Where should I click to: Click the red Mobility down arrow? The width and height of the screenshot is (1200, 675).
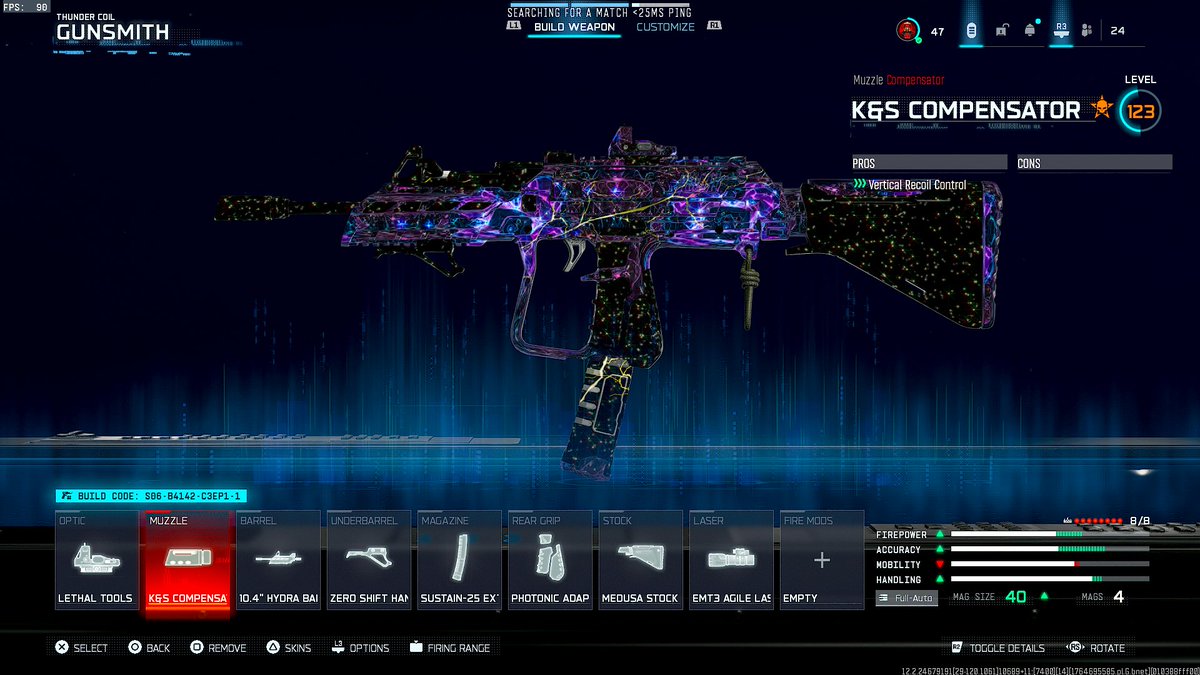[940, 565]
